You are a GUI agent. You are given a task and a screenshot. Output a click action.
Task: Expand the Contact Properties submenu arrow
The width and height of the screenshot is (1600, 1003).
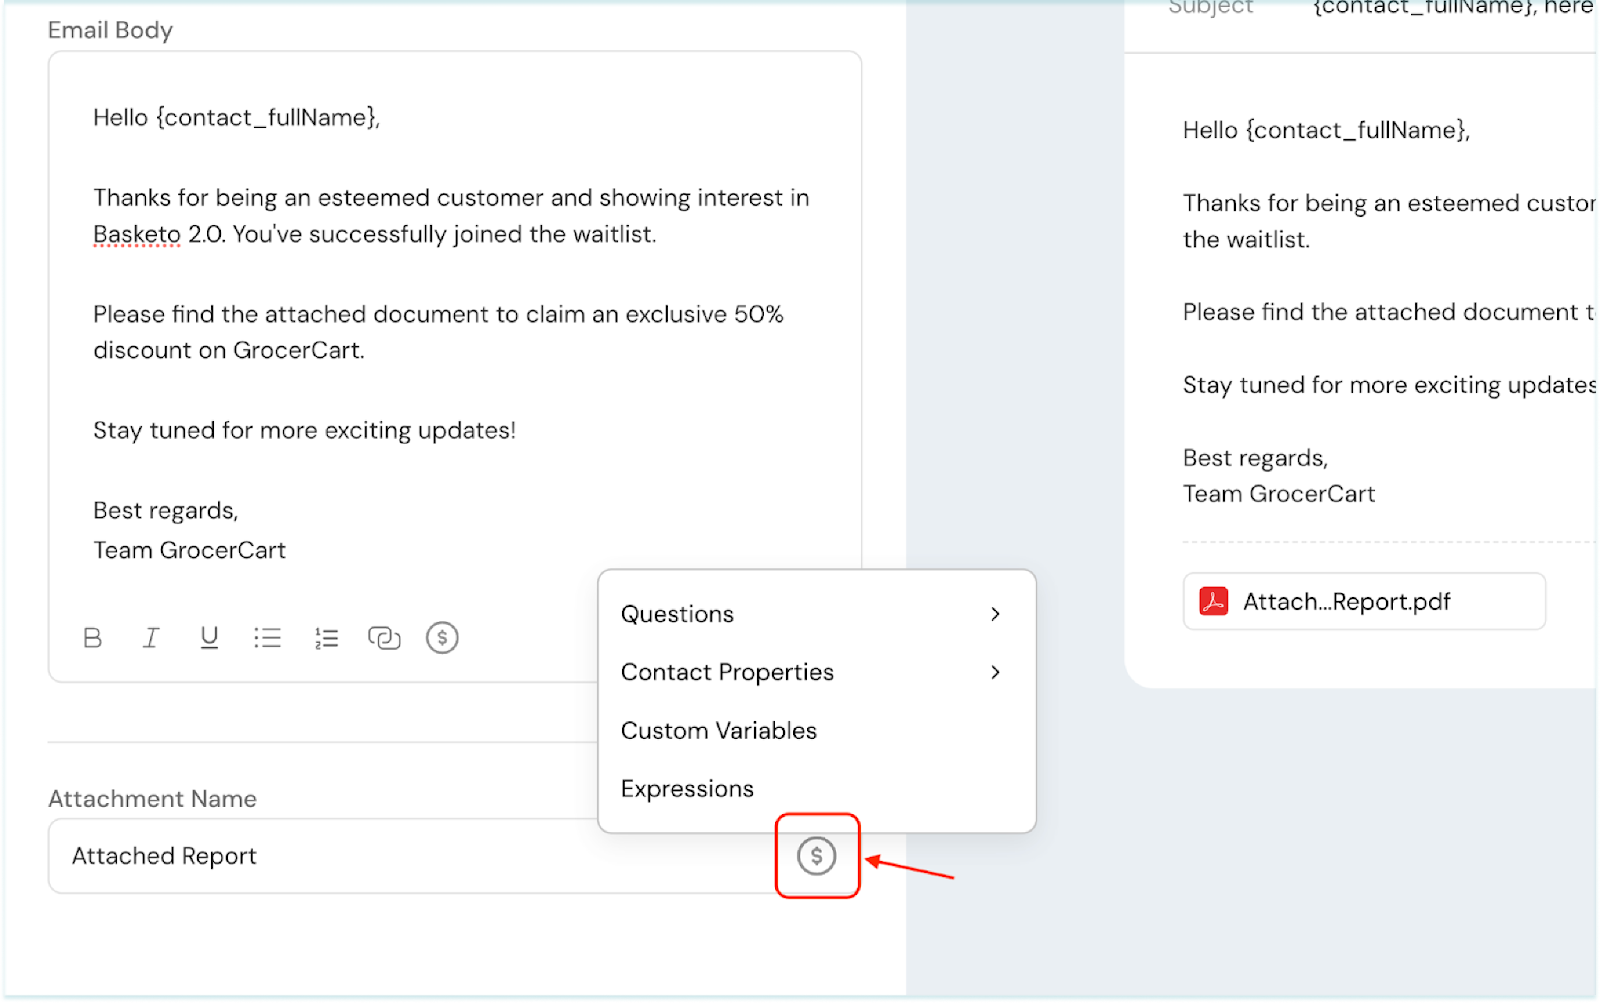coord(995,672)
